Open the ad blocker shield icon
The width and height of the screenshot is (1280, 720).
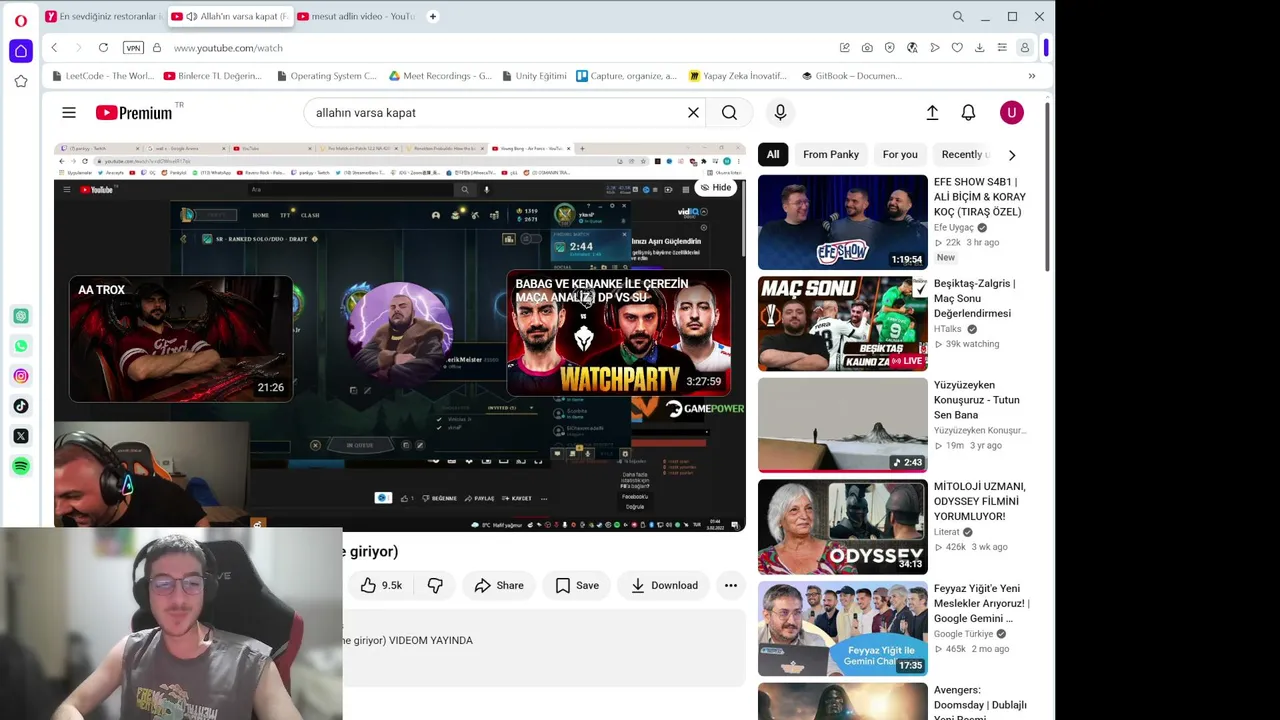click(889, 48)
